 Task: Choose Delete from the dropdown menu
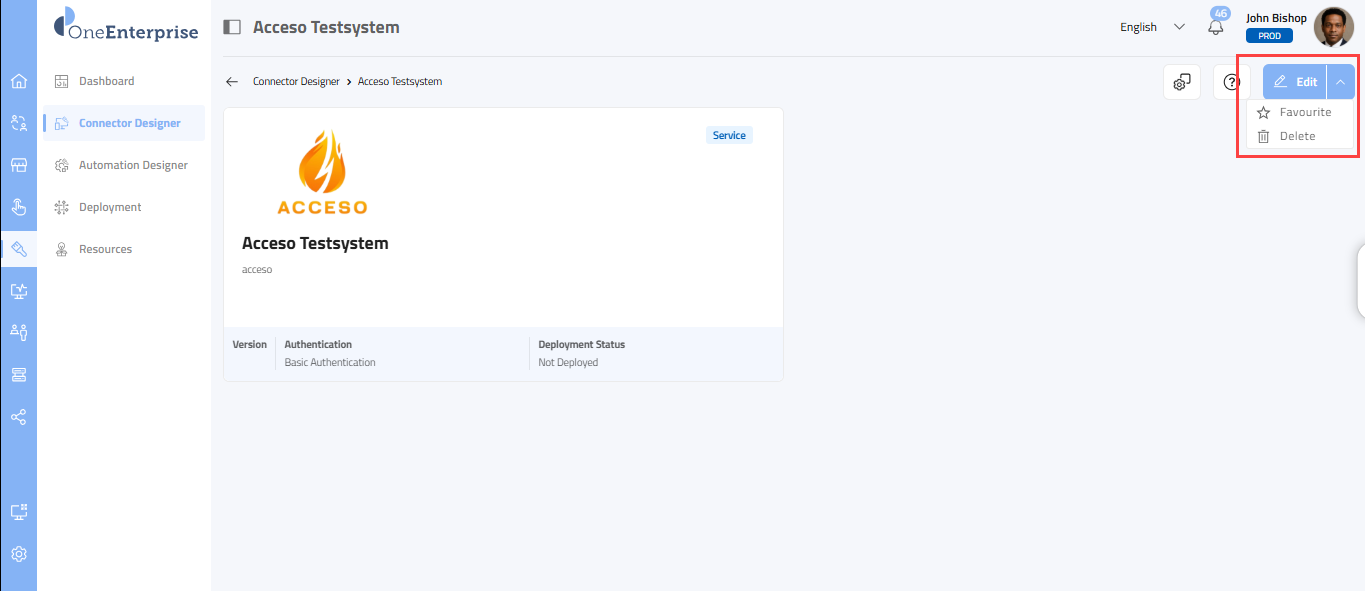[1297, 136]
